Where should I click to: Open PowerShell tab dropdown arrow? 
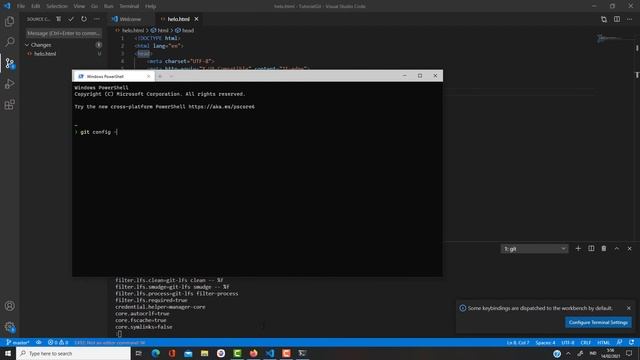tap(171, 76)
